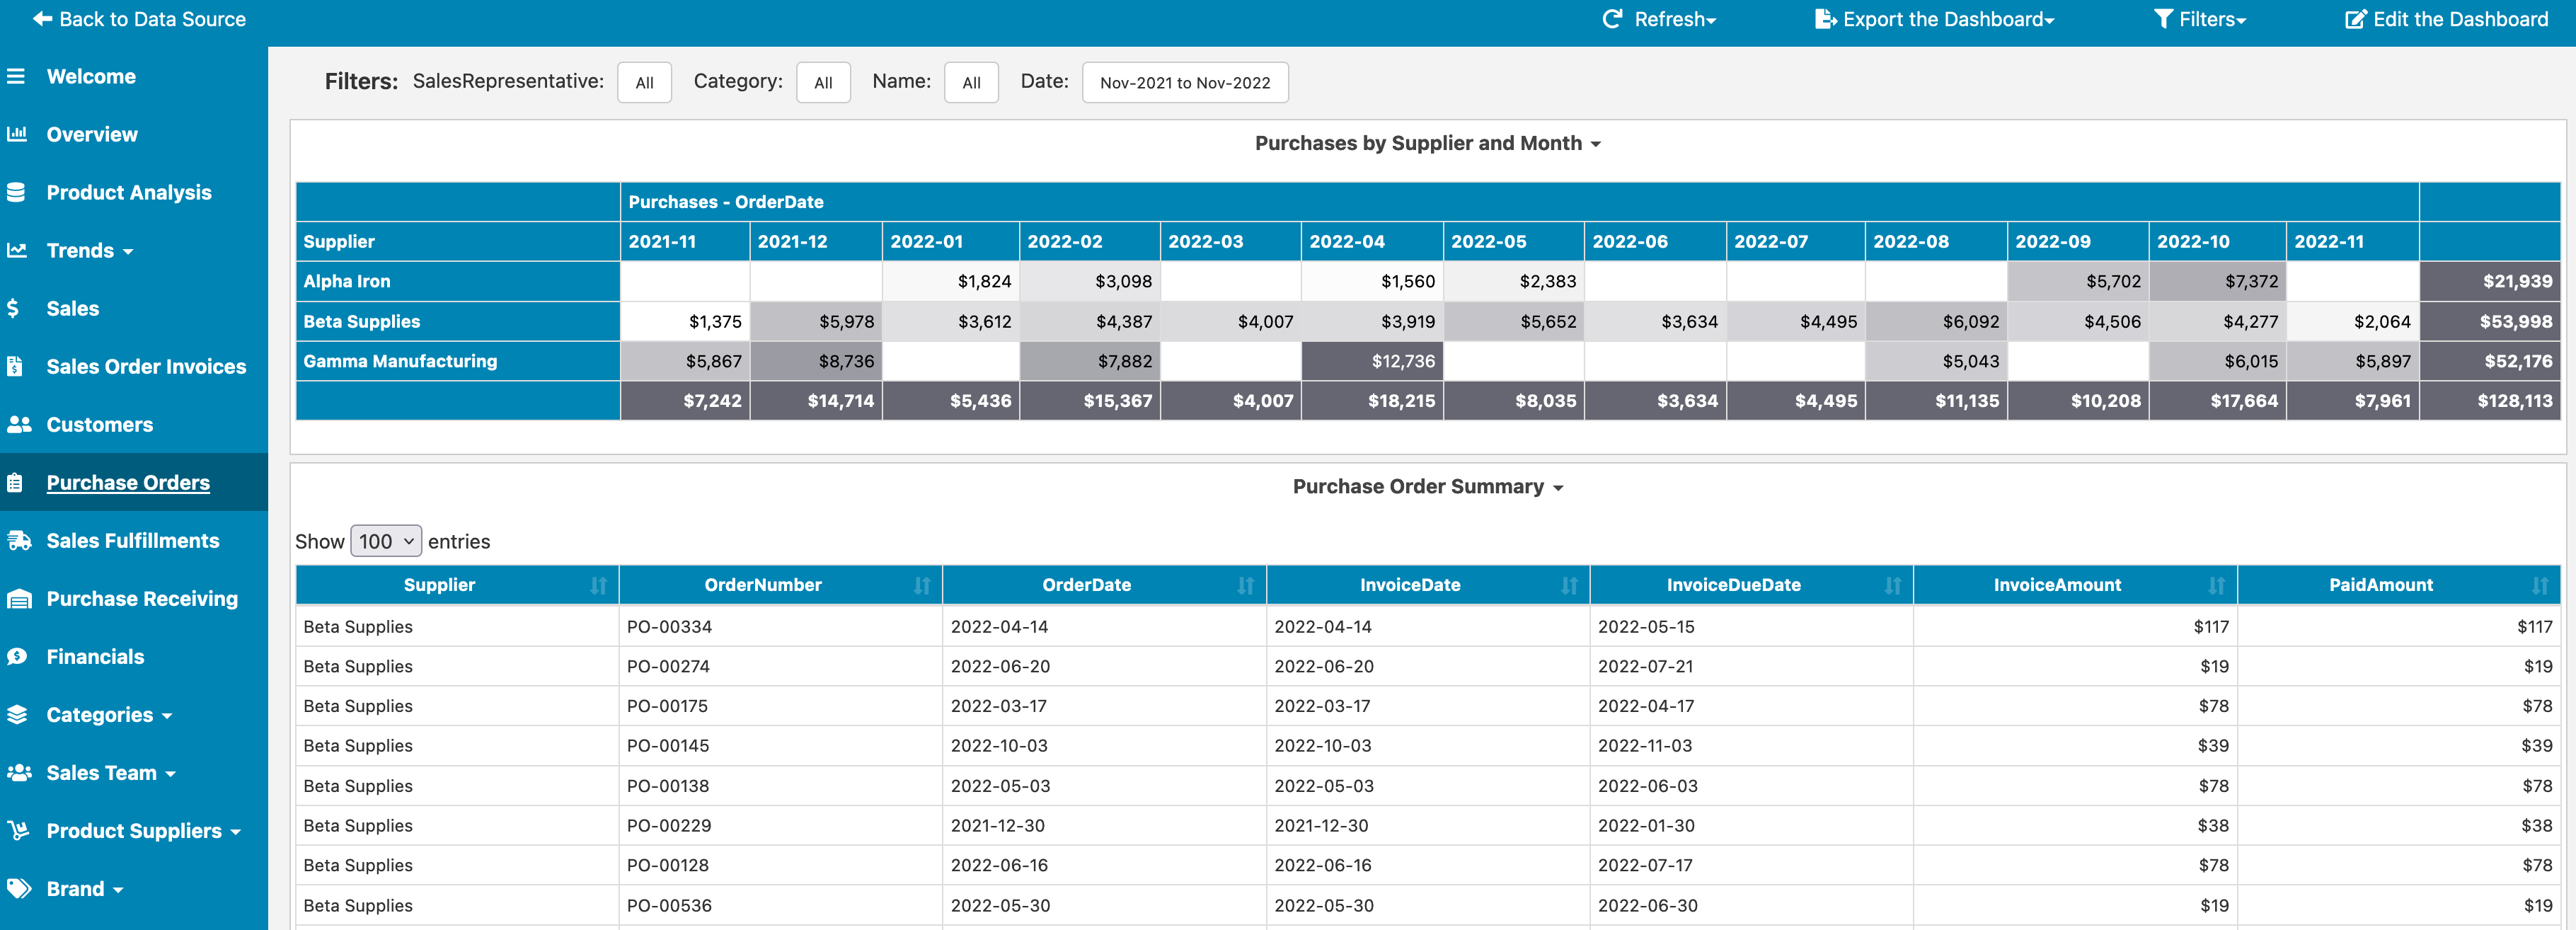
Task: Click the Customers people icon
Action: [19, 424]
